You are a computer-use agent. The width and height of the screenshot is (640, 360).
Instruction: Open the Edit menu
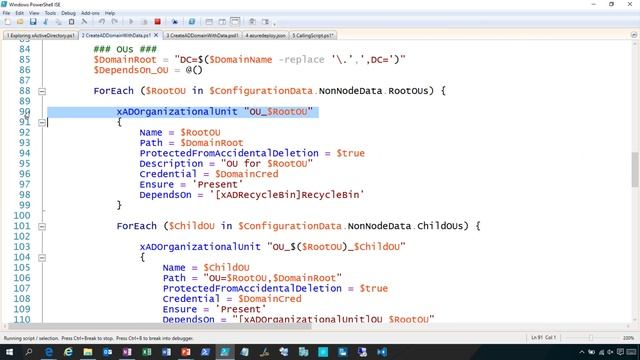[19, 13]
